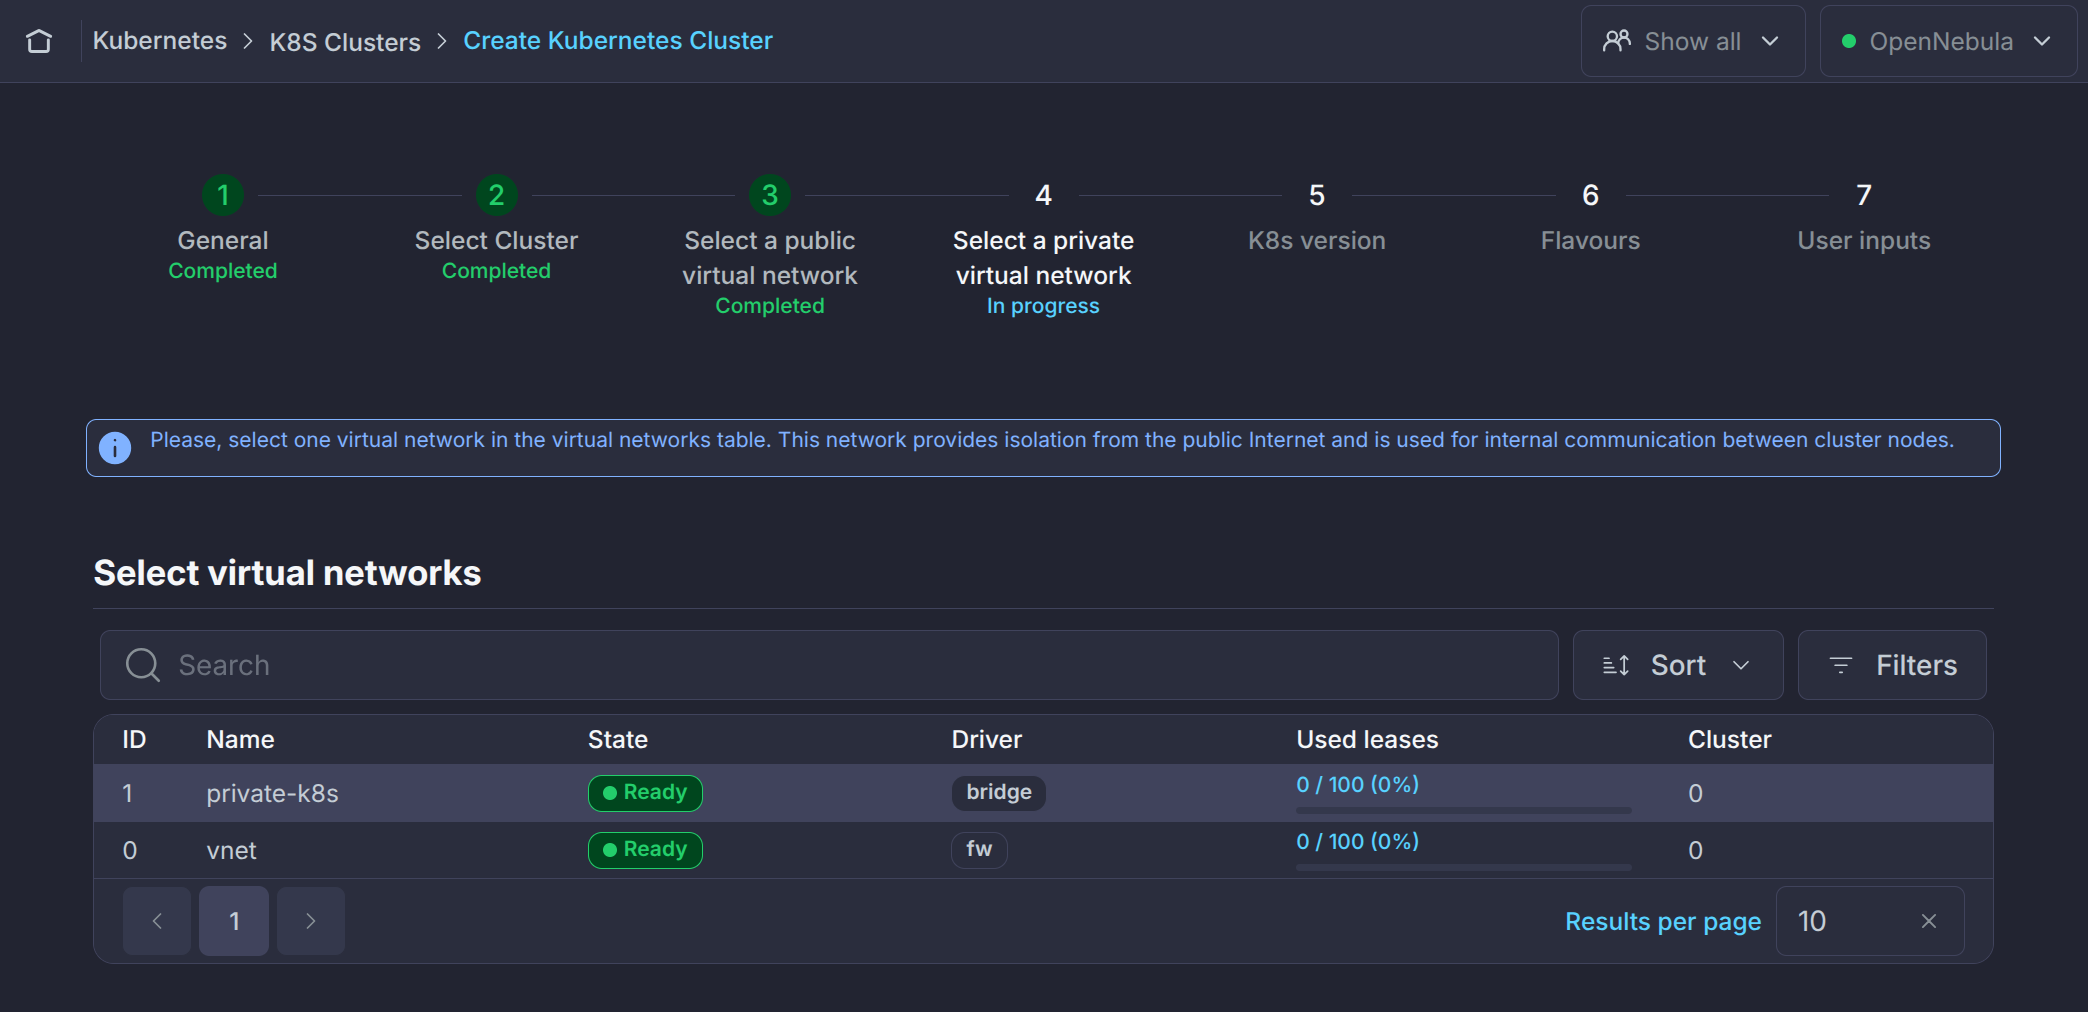This screenshot has height=1012, width=2088.
Task: Click the Driver column header
Action: tap(987, 739)
